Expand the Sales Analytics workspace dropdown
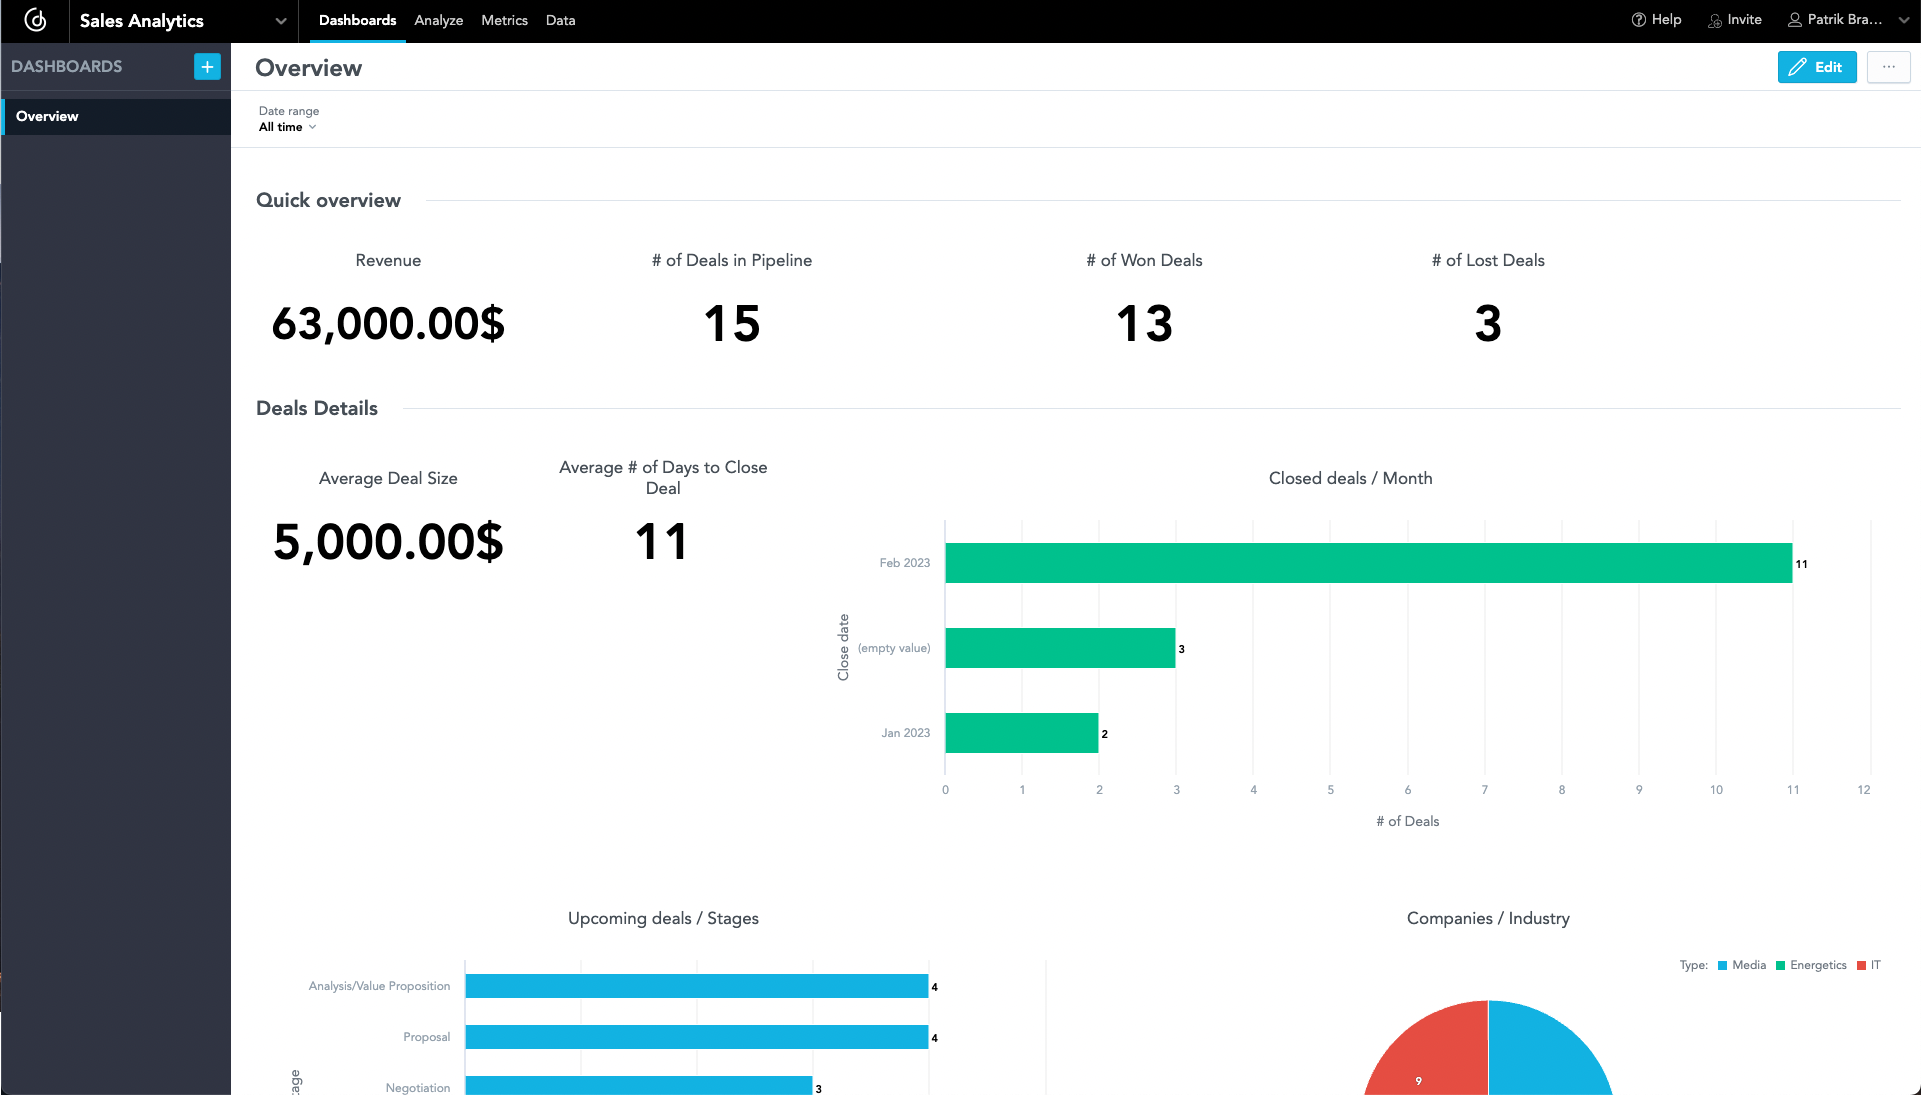The height and width of the screenshot is (1095, 1921). click(x=280, y=20)
